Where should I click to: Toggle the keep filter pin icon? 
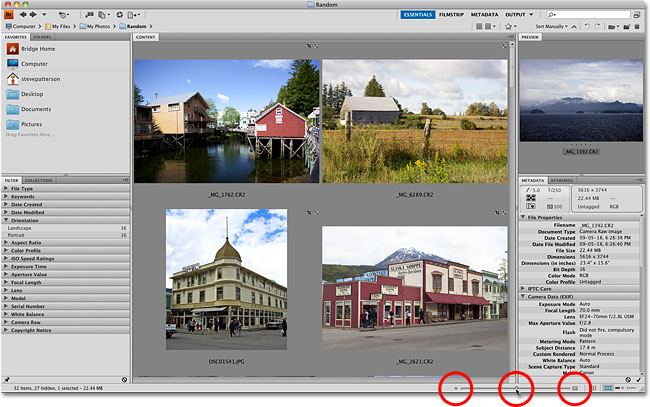click(7, 380)
